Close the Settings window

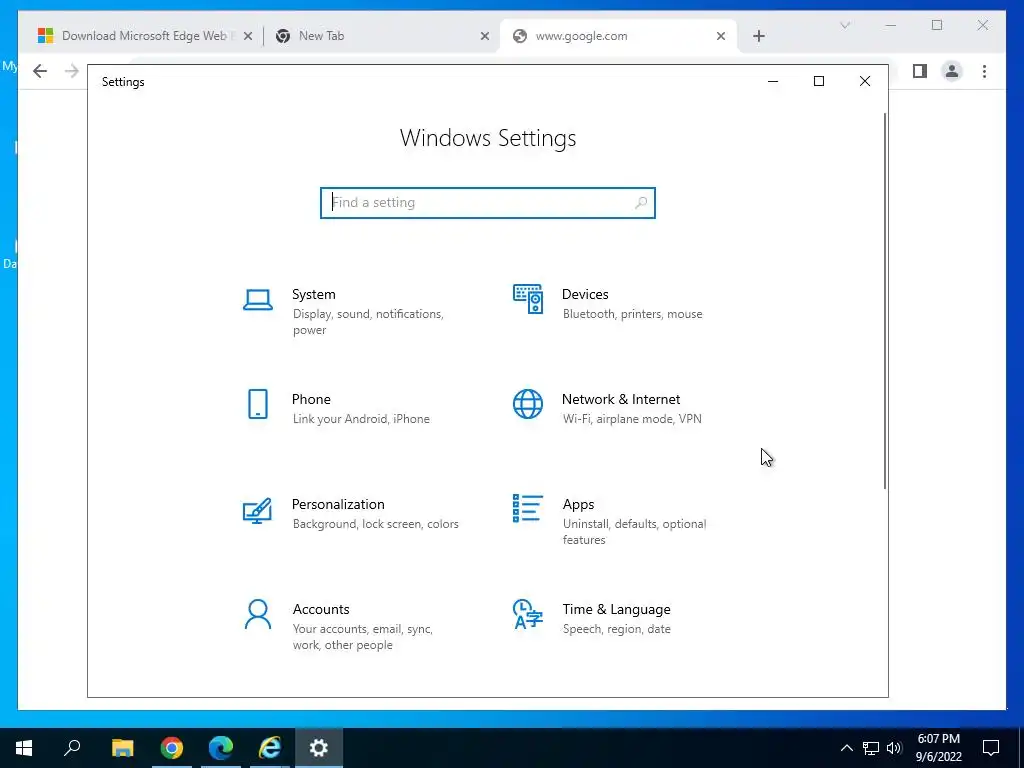click(865, 81)
